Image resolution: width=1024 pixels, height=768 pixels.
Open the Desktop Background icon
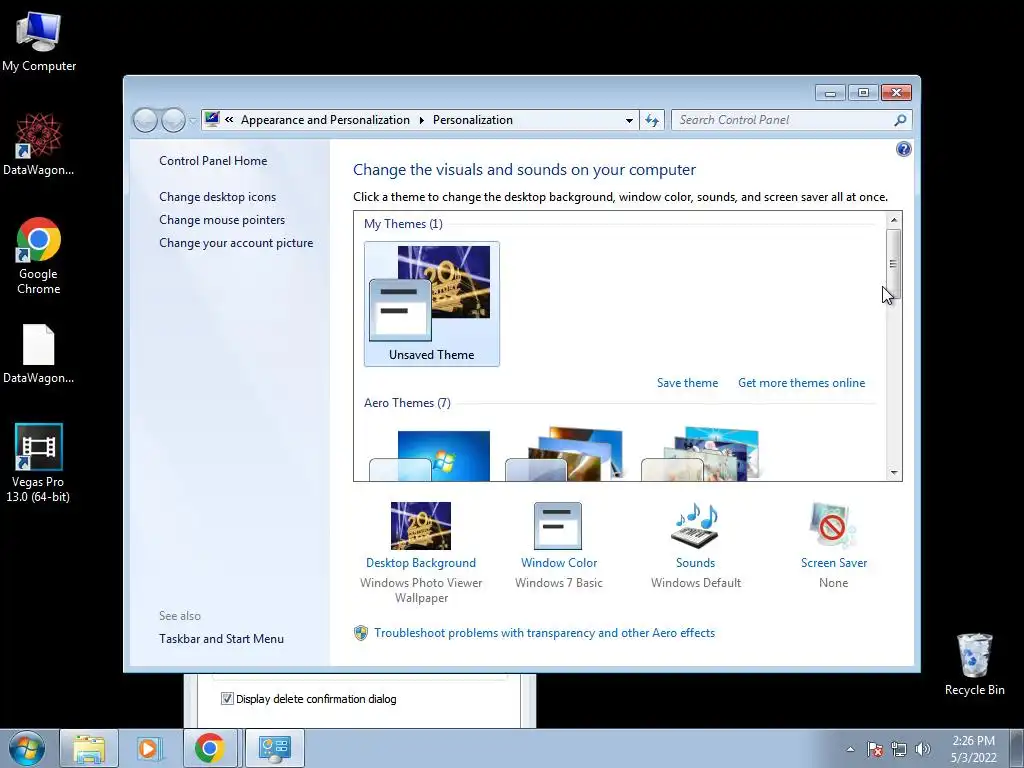point(421,526)
